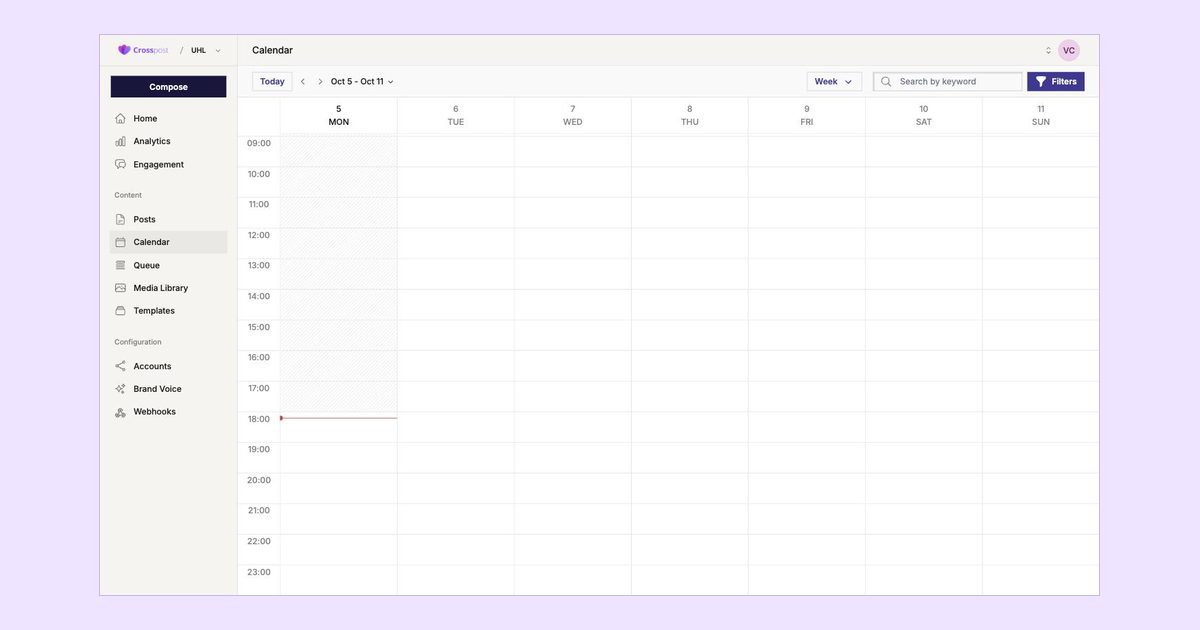Select the 11 SUN column header
Screen dimensions: 1200x630
(1041, 115)
